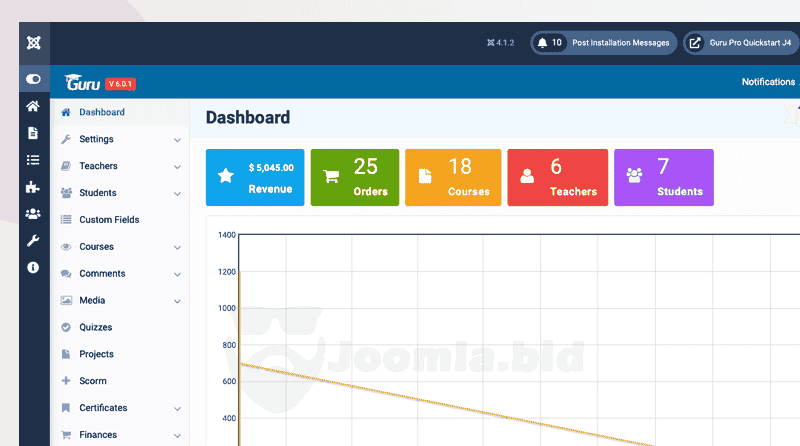800x446 pixels.
Task: Expand the Teachers submenu arrow
Action: 177,167
